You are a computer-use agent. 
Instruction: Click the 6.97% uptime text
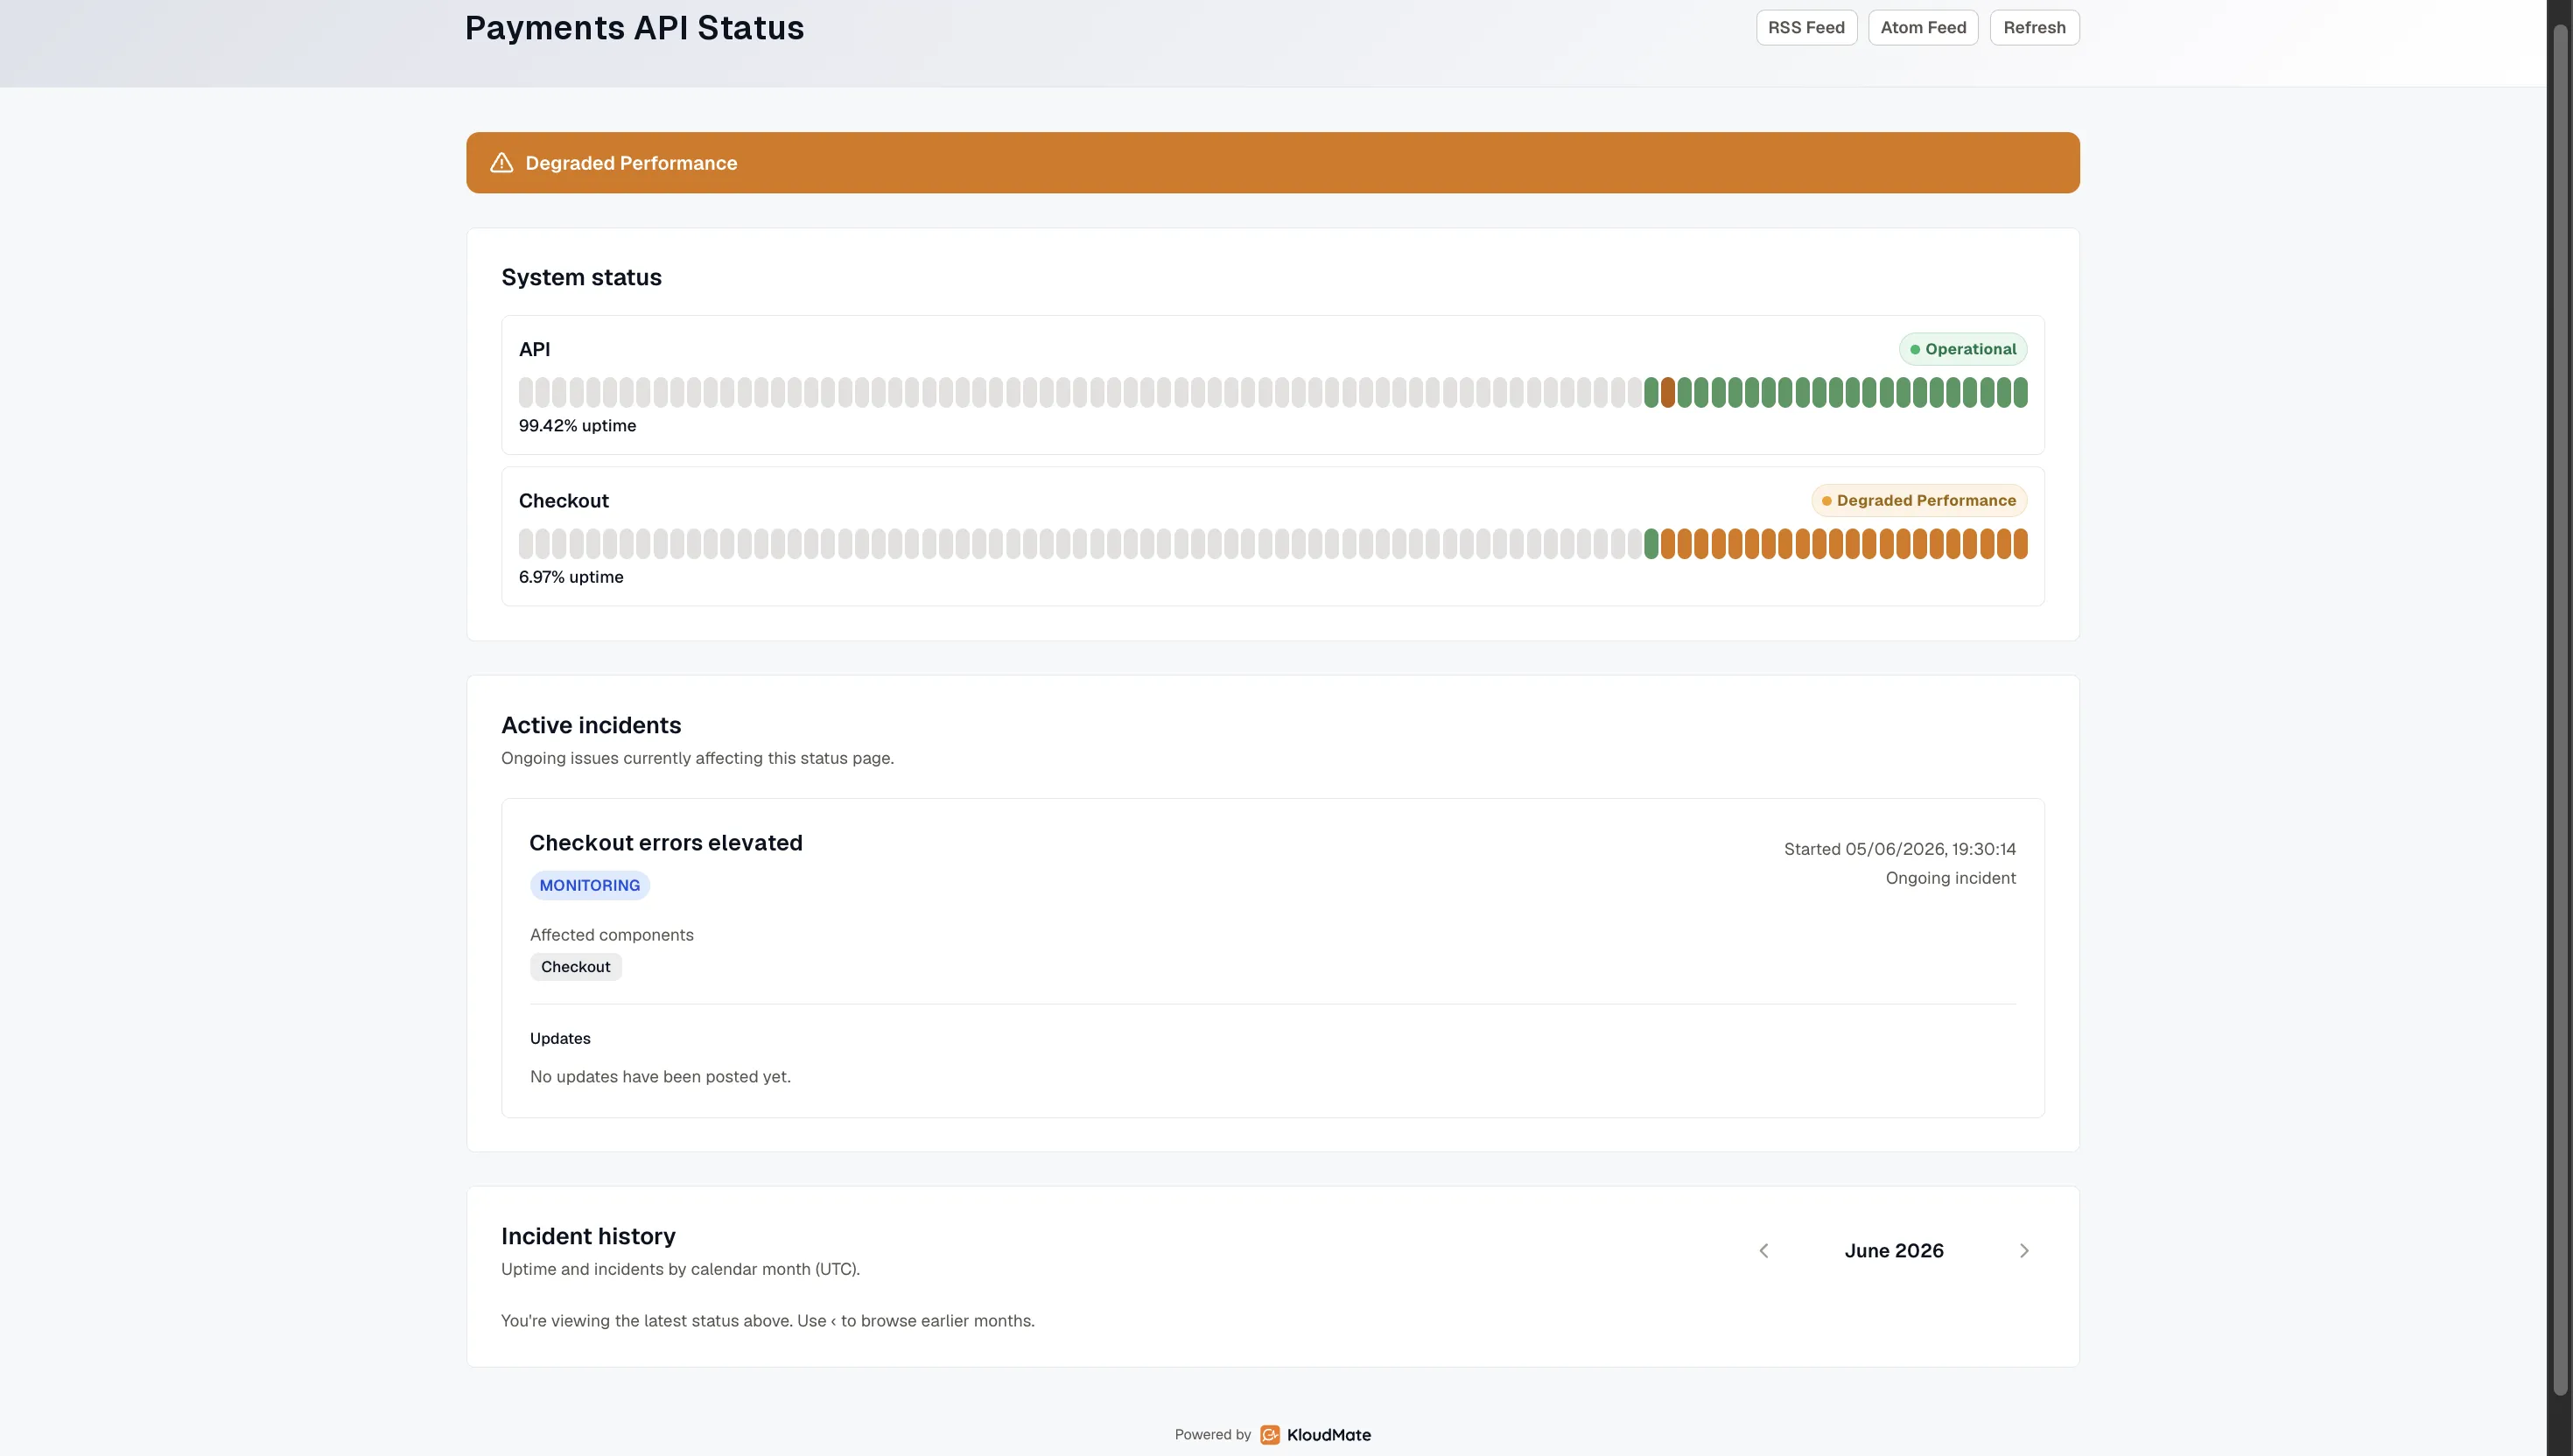click(571, 577)
